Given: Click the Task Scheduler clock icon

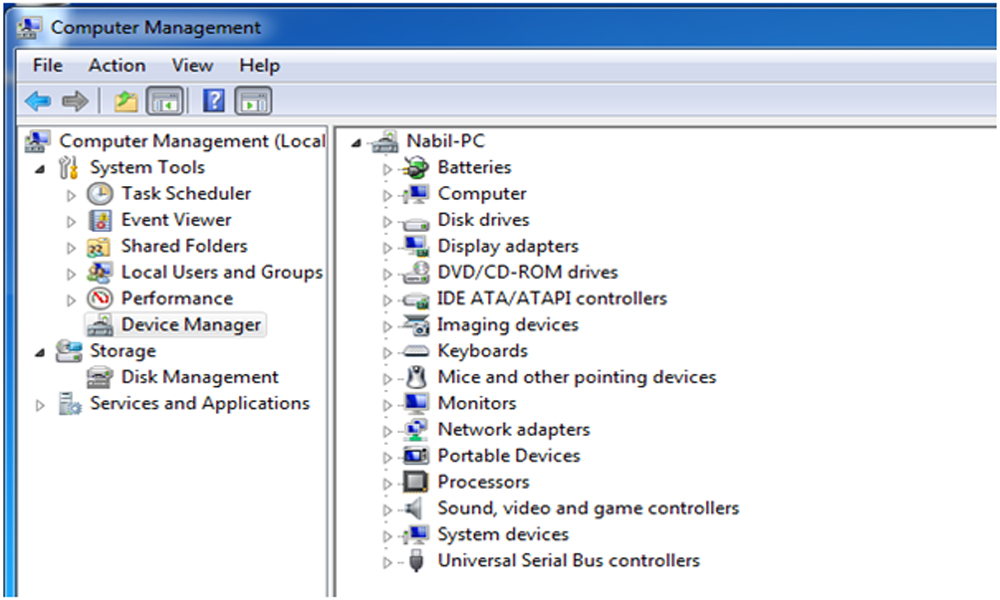Looking at the screenshot, I should tap(100, 194).
